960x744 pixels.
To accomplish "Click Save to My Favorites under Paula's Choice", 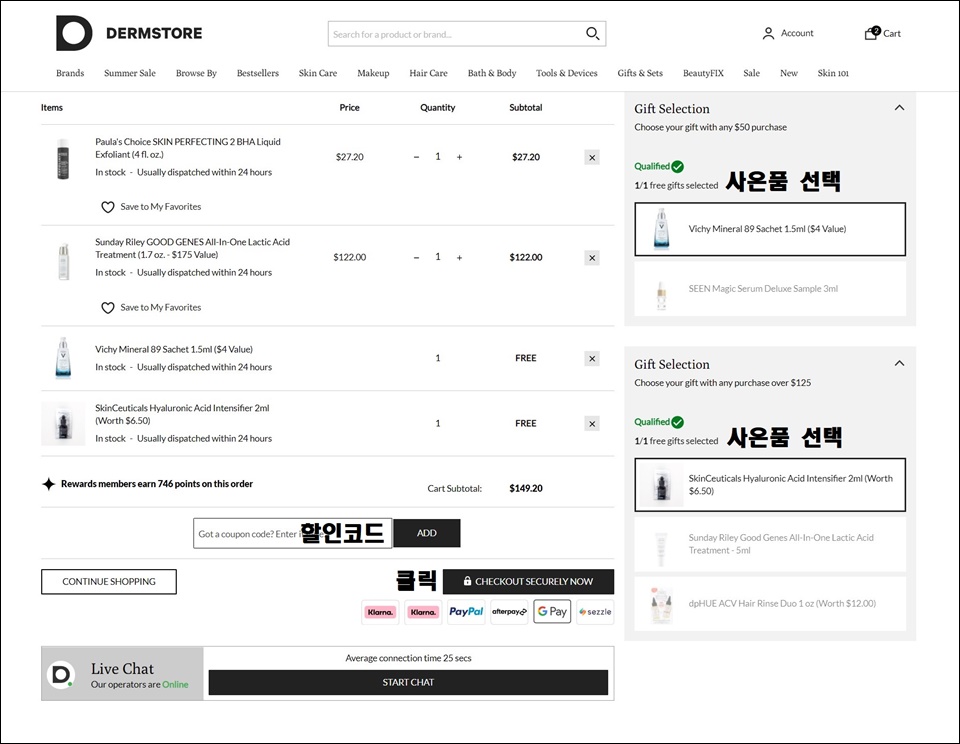I will click(161, 207).
